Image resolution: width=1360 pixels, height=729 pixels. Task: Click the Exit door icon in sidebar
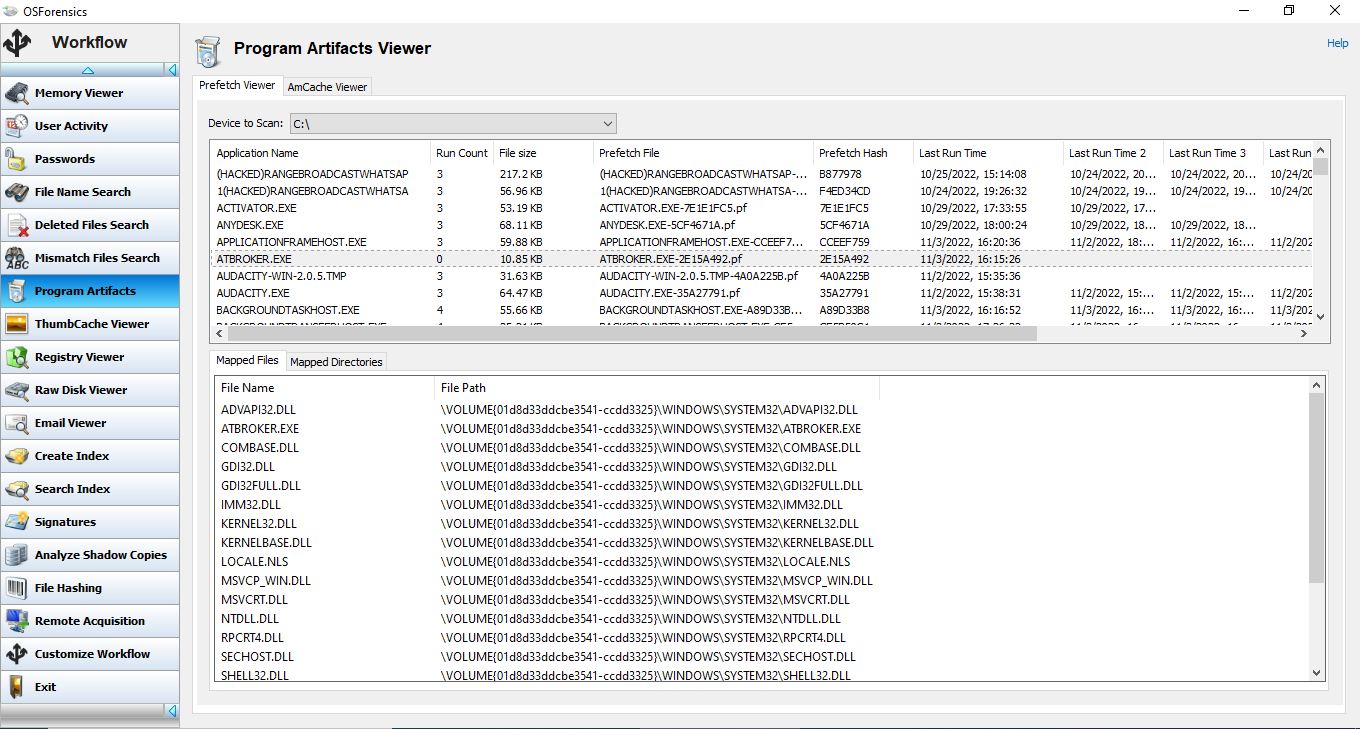tap(17, 687)
